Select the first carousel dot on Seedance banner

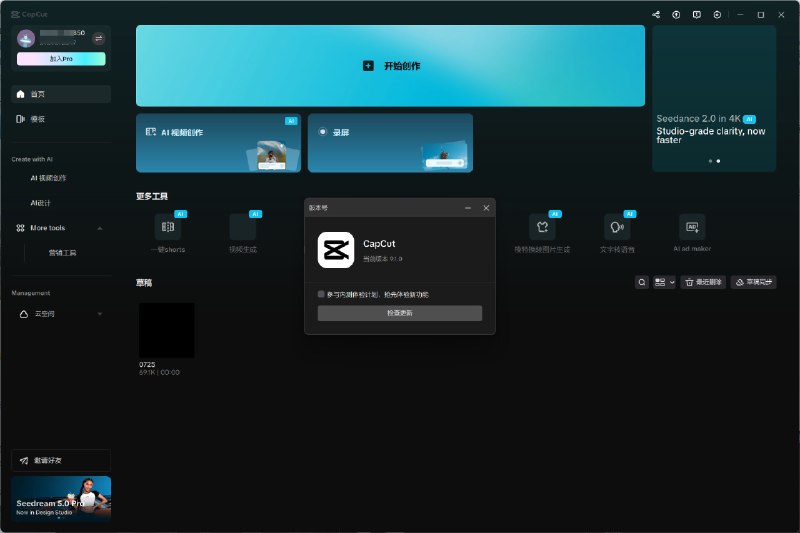(x=710, y=161)
